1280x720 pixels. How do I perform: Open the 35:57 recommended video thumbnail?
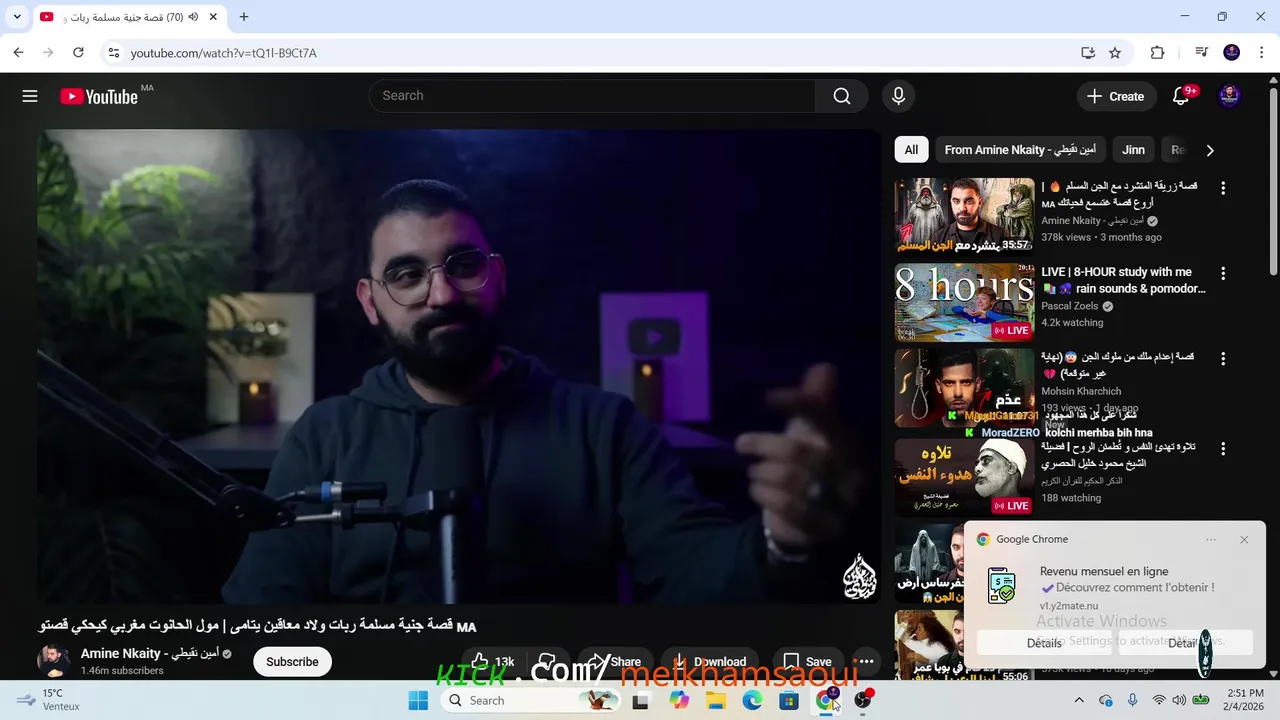pyautogui.click(x=964, y=216)
